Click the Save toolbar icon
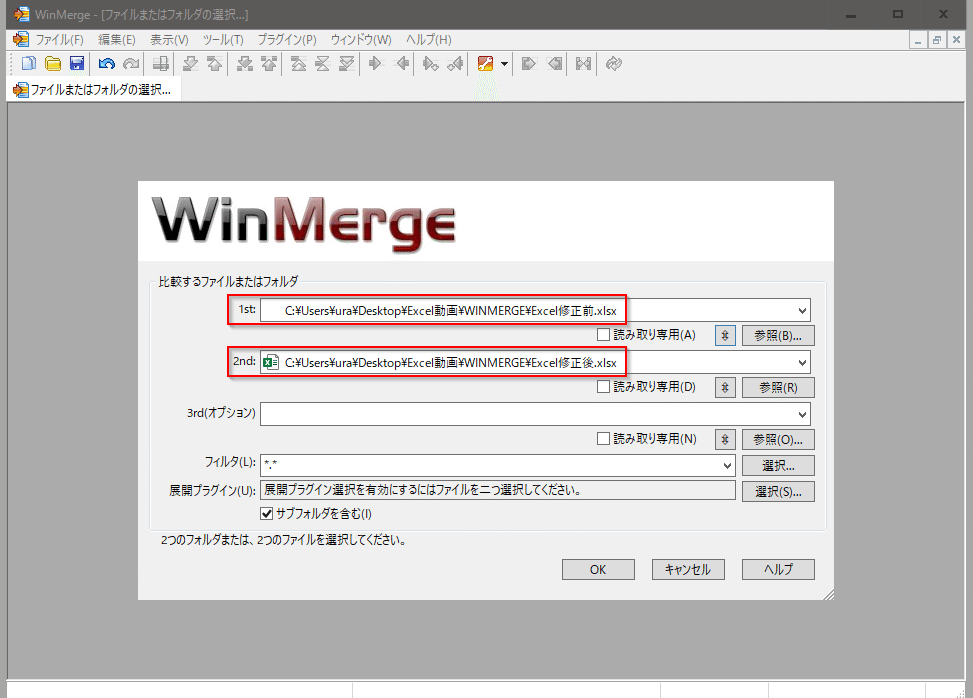The height and width of the screenshot is (698, 973). [x=76, y=63]
